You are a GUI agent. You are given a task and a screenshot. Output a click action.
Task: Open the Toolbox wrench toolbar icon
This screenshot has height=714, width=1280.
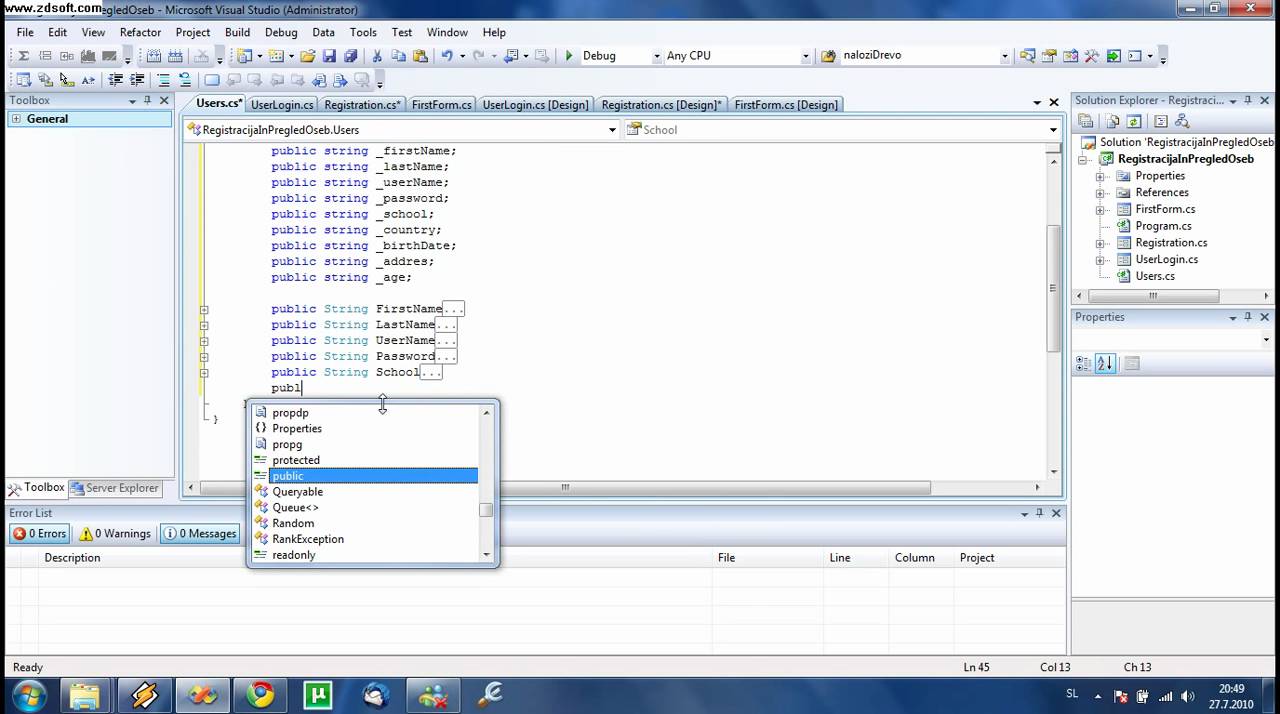click(1092, 56)
